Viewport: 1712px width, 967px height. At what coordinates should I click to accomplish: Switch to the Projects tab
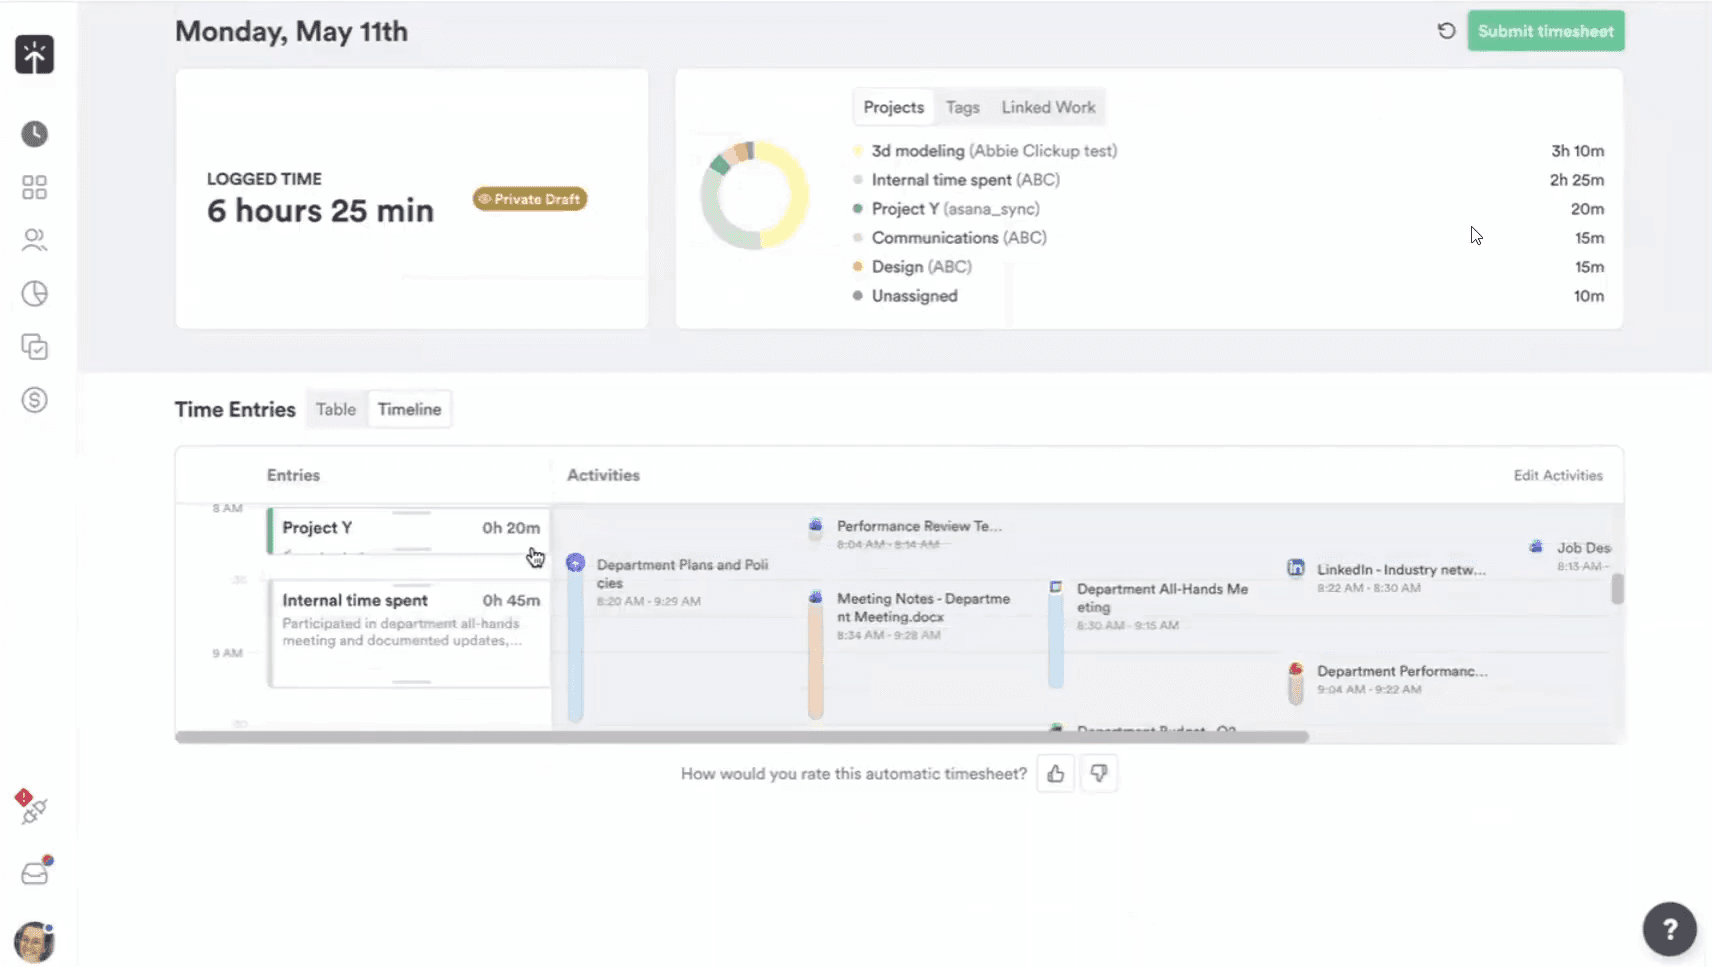point(893,107)
